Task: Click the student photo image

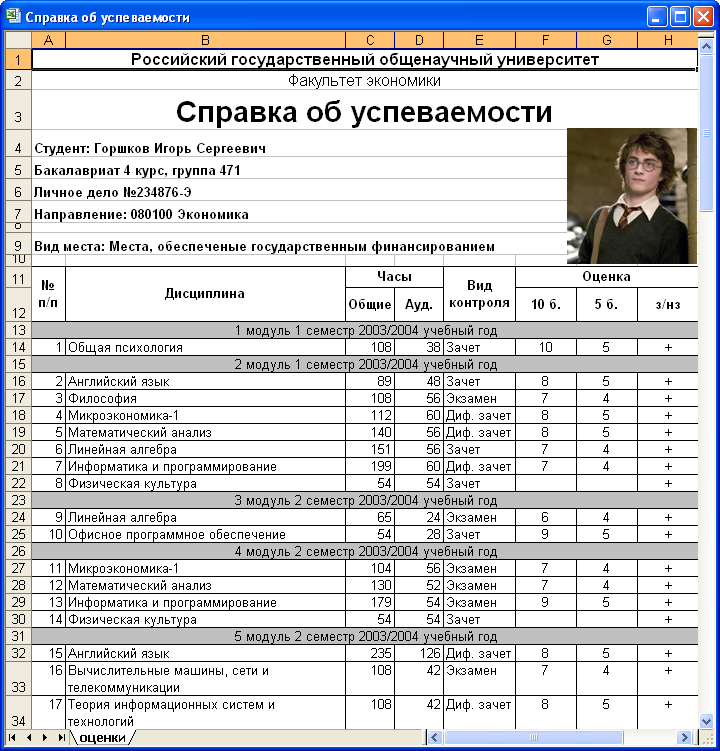Action: pos(632,195)
